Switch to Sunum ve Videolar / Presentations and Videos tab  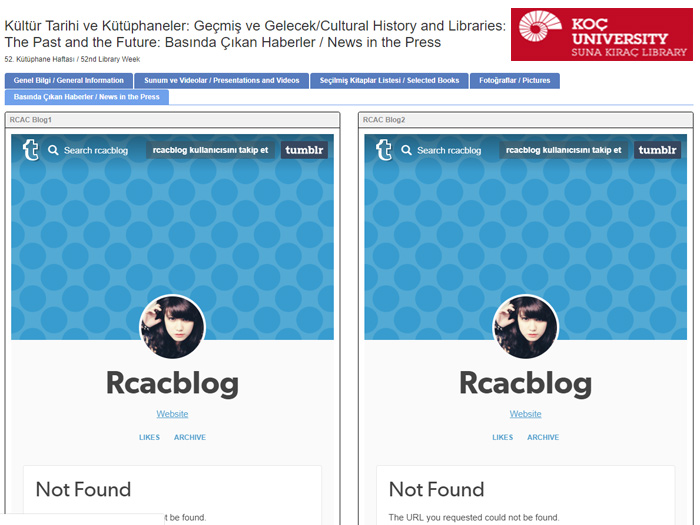221,81
